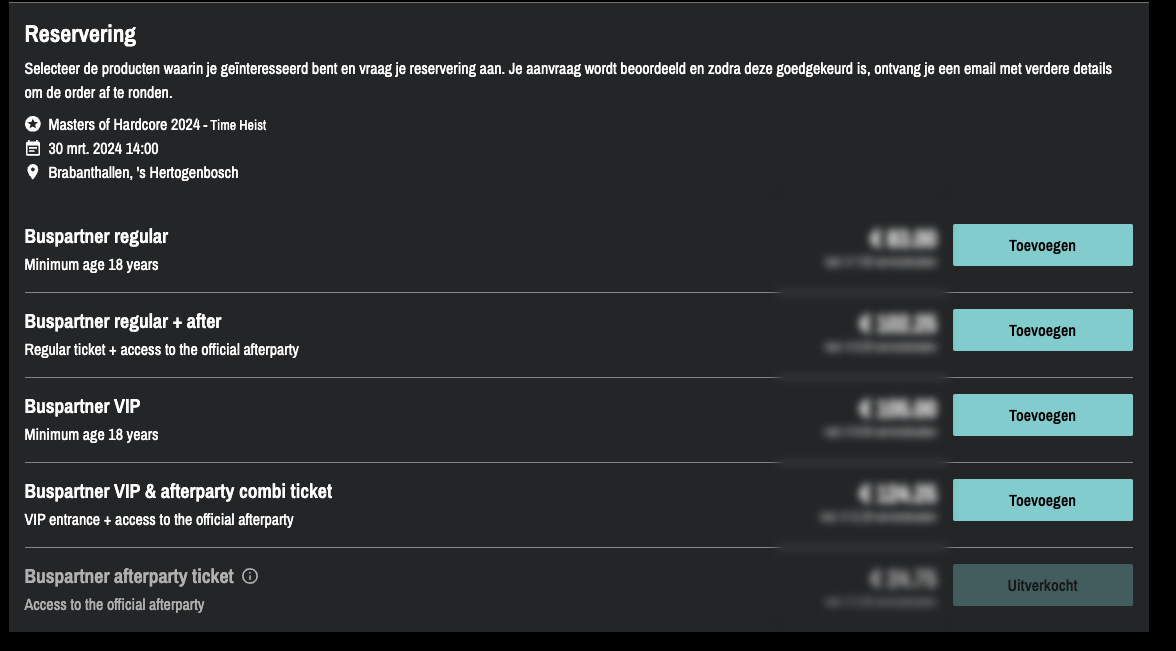Click the calendar icon next to the date

point(33,149)
